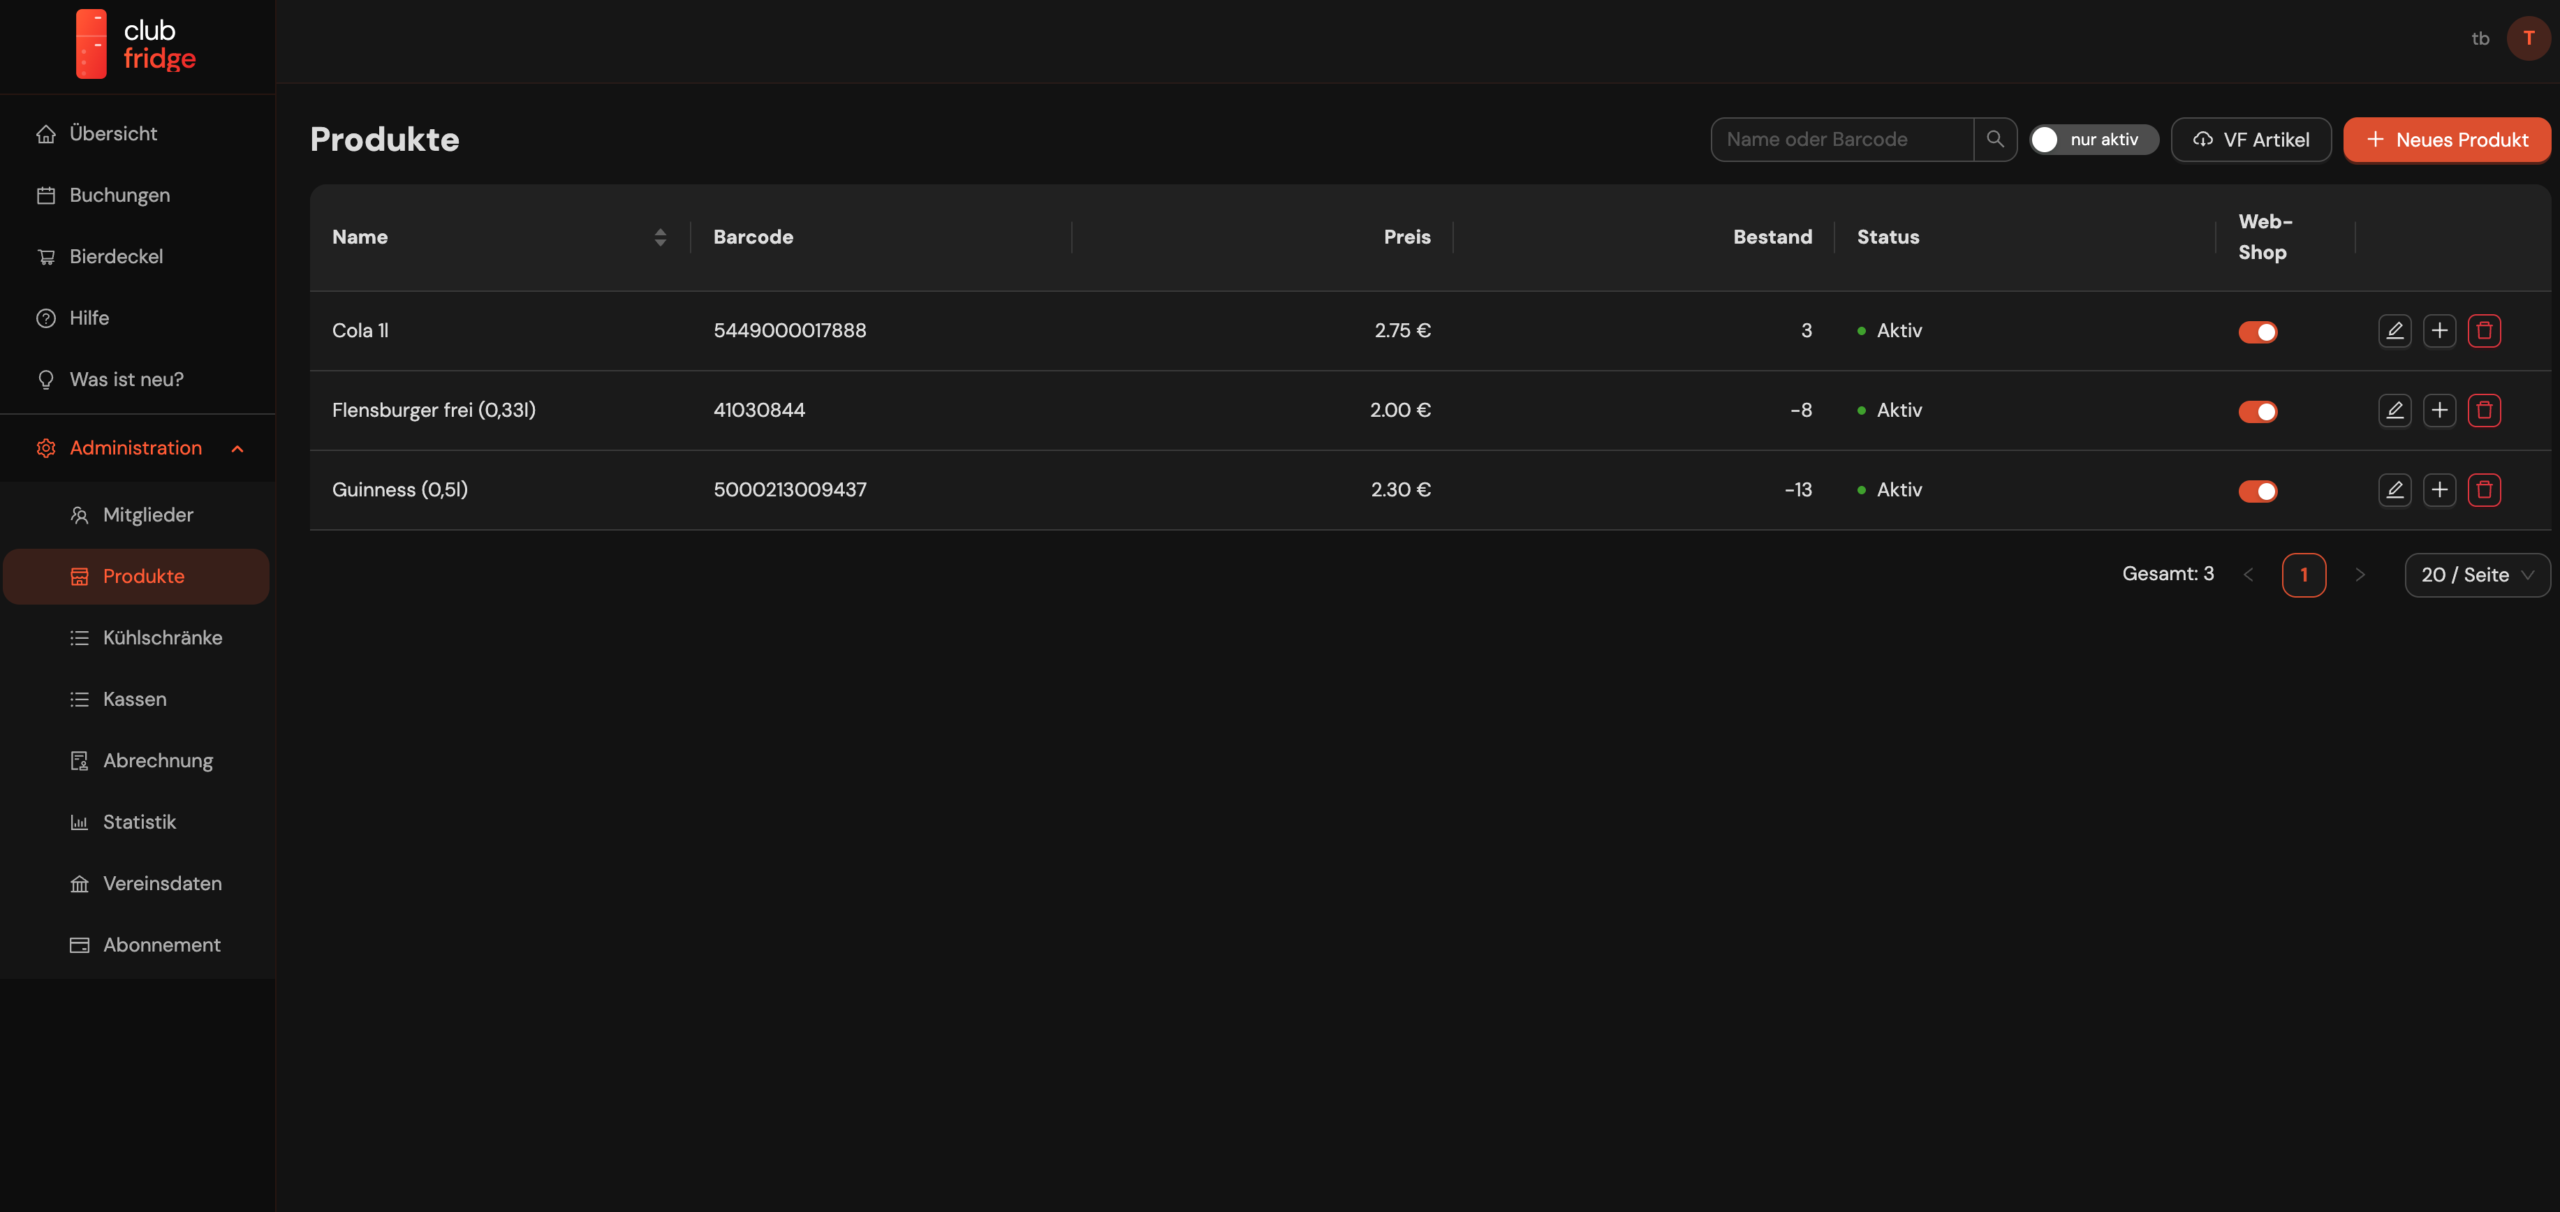Viewport: 2560px width, 1212px height.
Task: Toggle the 'nur aktiv' filter switch
Action: (2092, 139)
